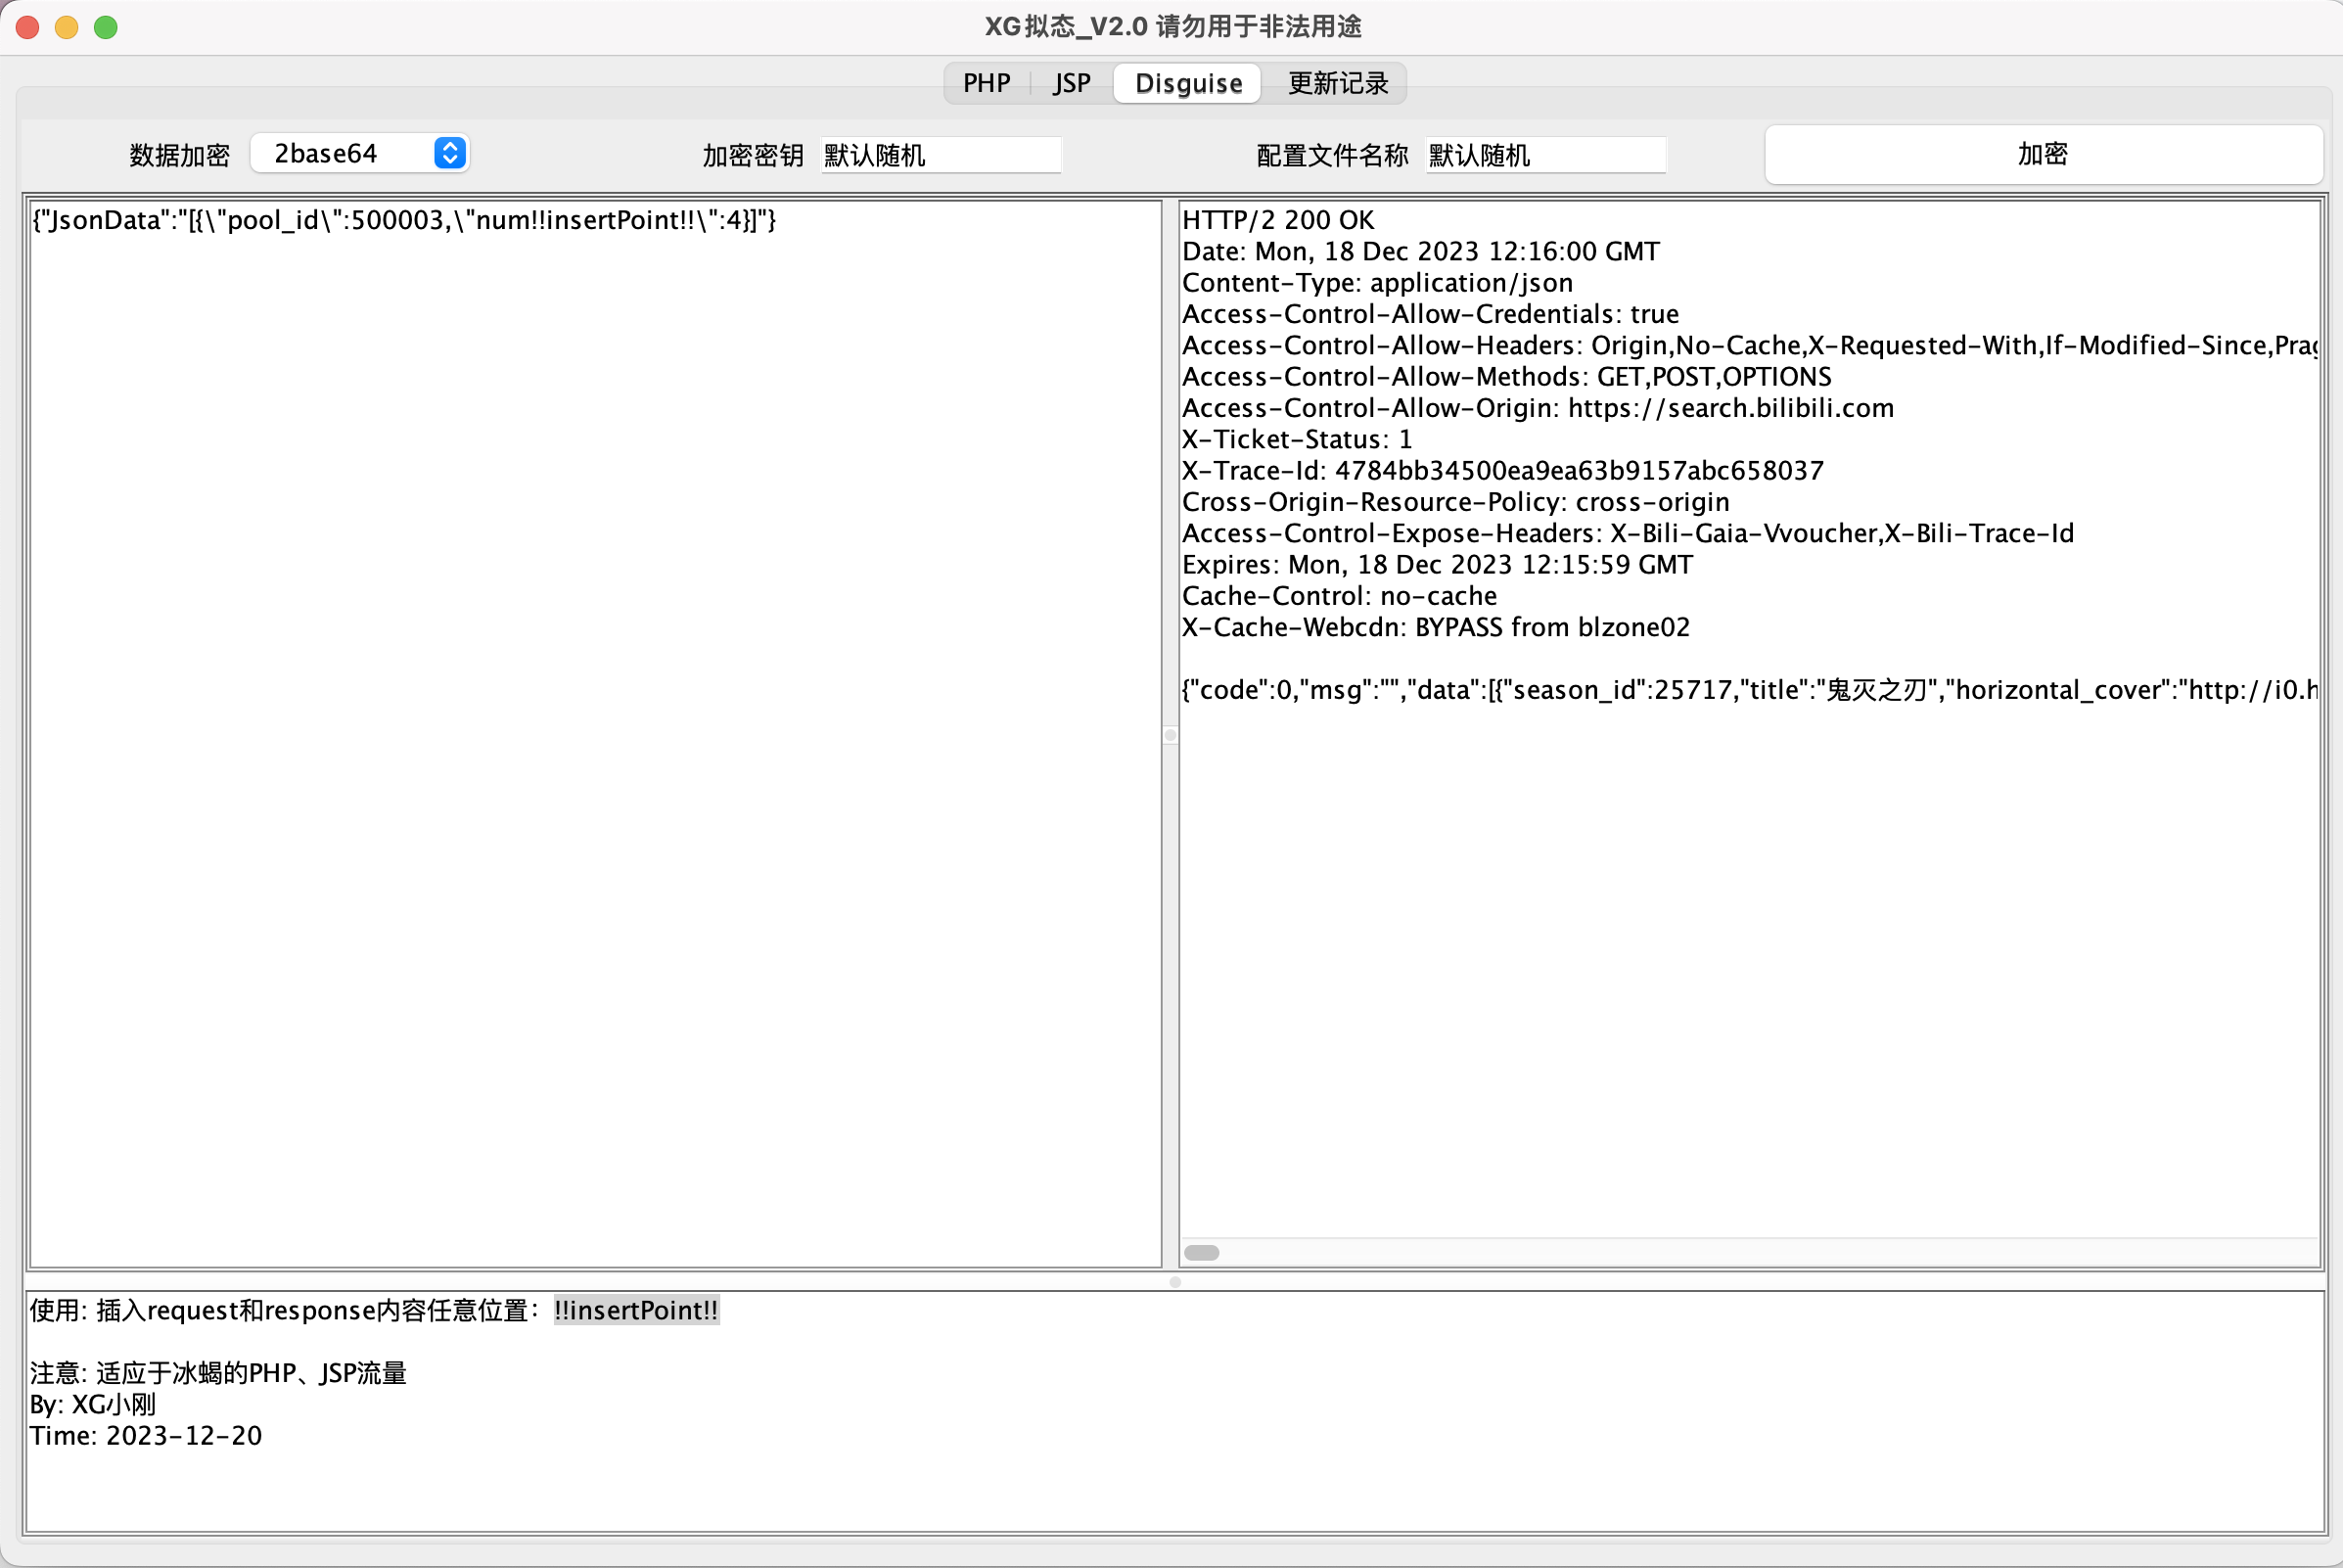
Task: Focus the 加密密钥 input field
Action: click(940, 155)
